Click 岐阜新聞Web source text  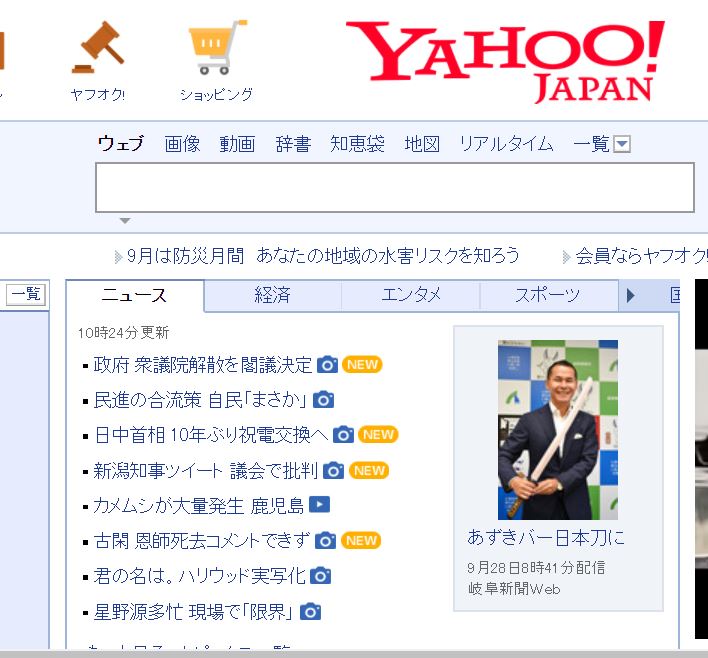pos(514,589)
